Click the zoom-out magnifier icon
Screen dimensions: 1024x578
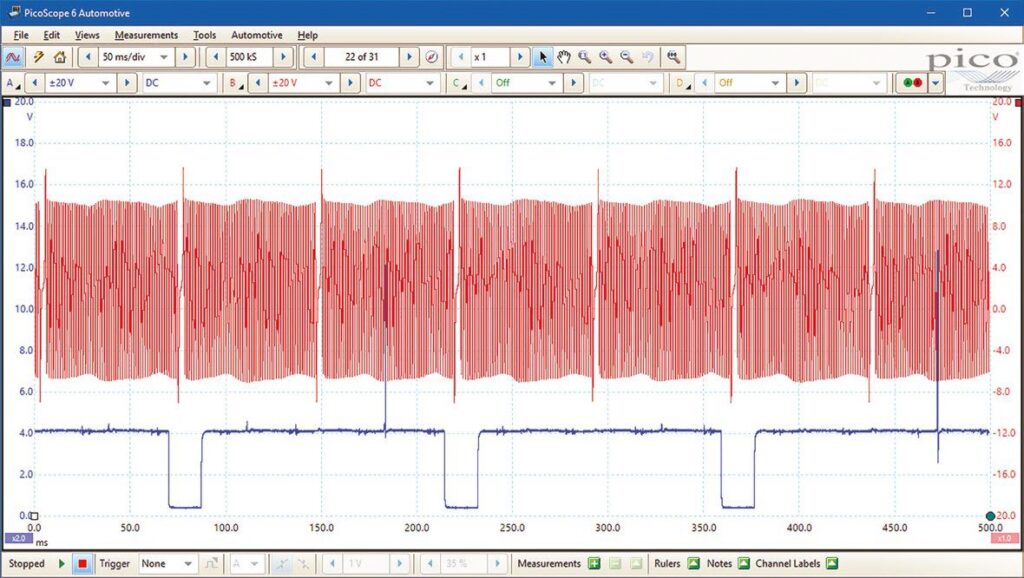624,56
